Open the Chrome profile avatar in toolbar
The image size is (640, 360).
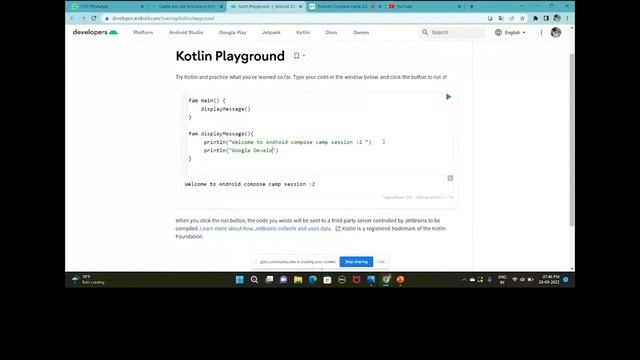tap(557, 18)
